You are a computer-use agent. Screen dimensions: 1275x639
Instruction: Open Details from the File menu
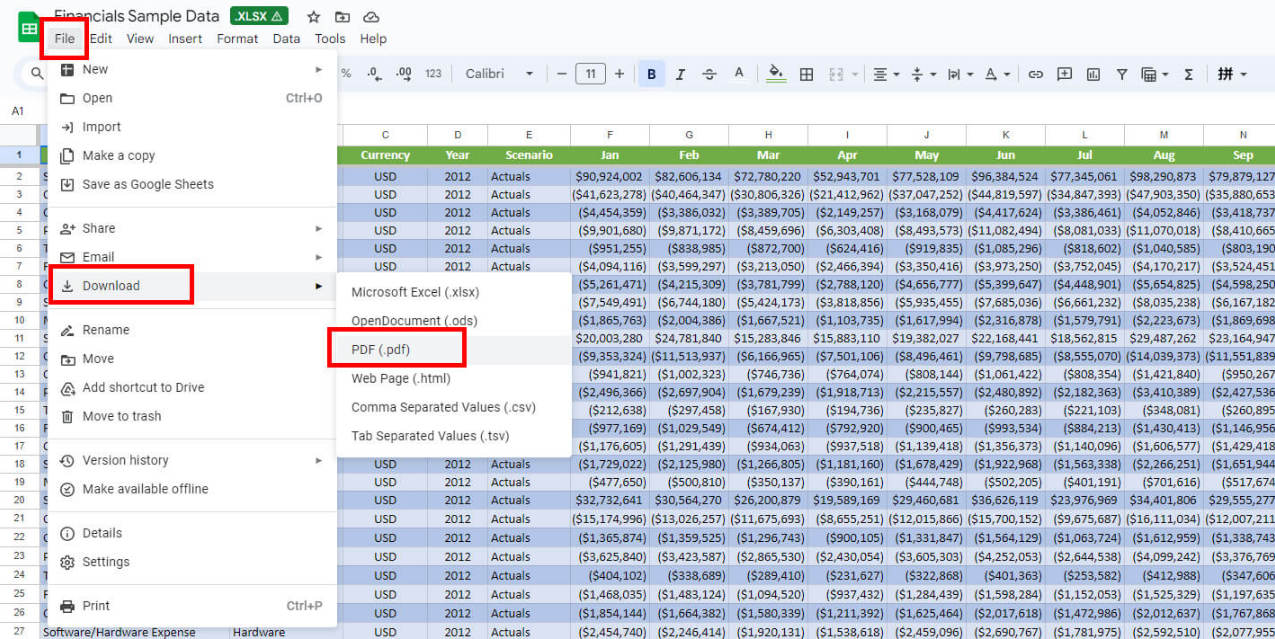click(192, 533)
